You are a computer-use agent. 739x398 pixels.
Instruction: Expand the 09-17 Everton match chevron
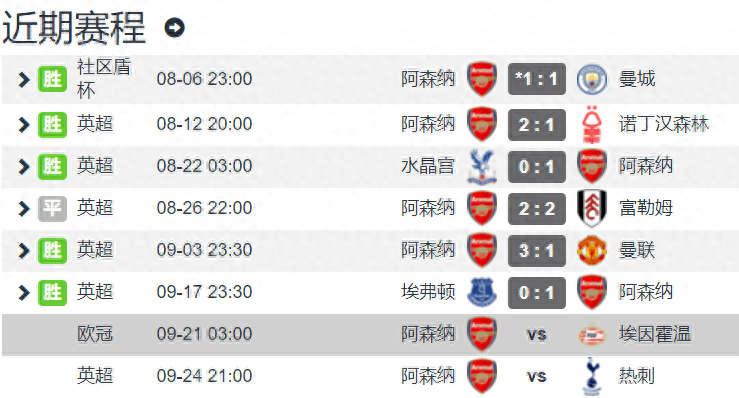[x=24, y=292]
